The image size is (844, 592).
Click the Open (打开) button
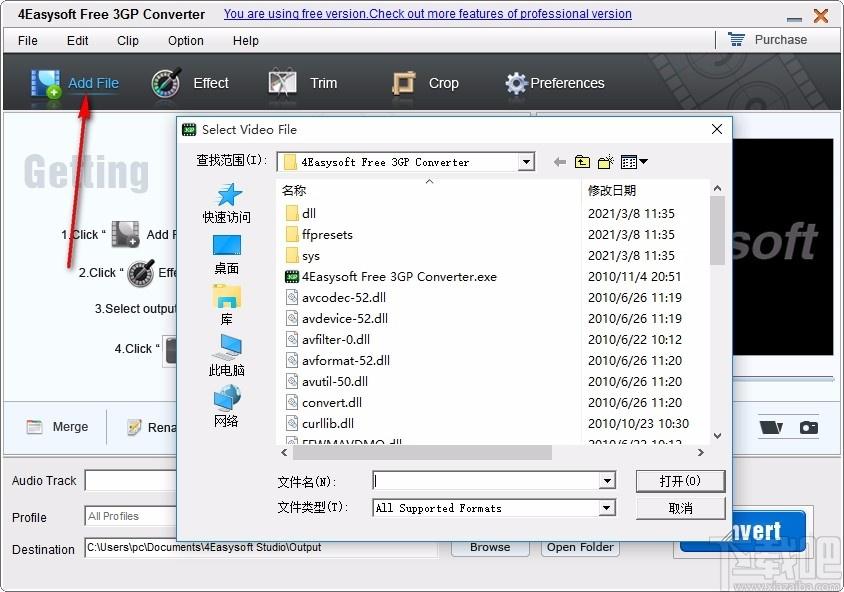tap(680, 481)
